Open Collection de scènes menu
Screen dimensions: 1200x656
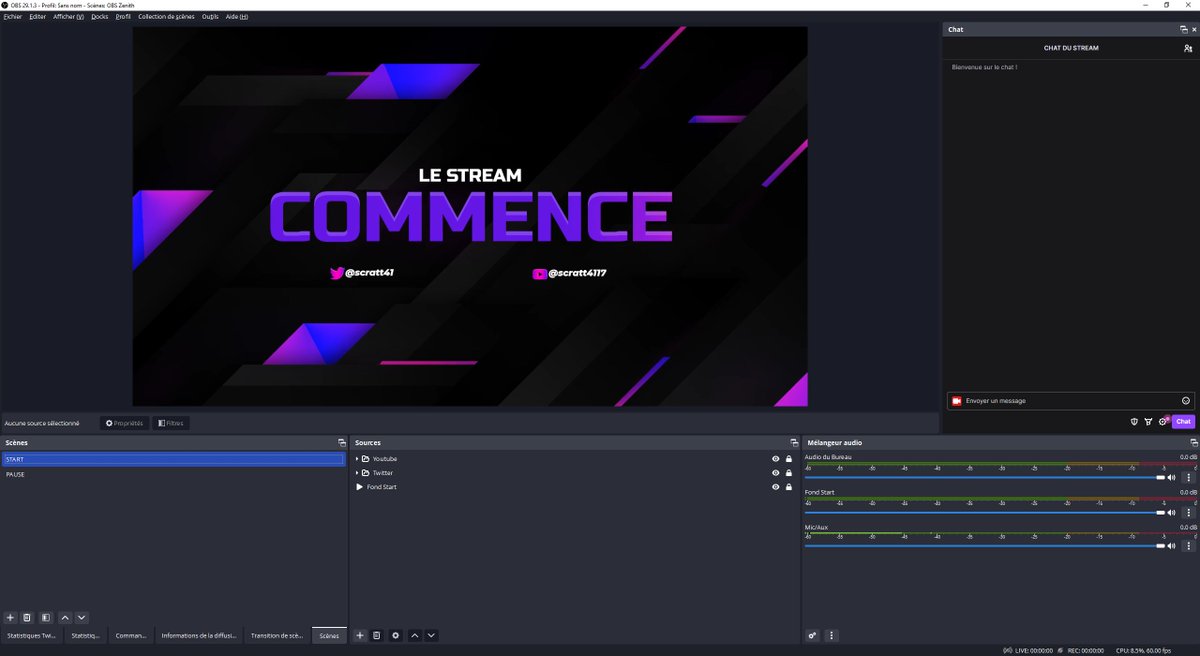166,17
